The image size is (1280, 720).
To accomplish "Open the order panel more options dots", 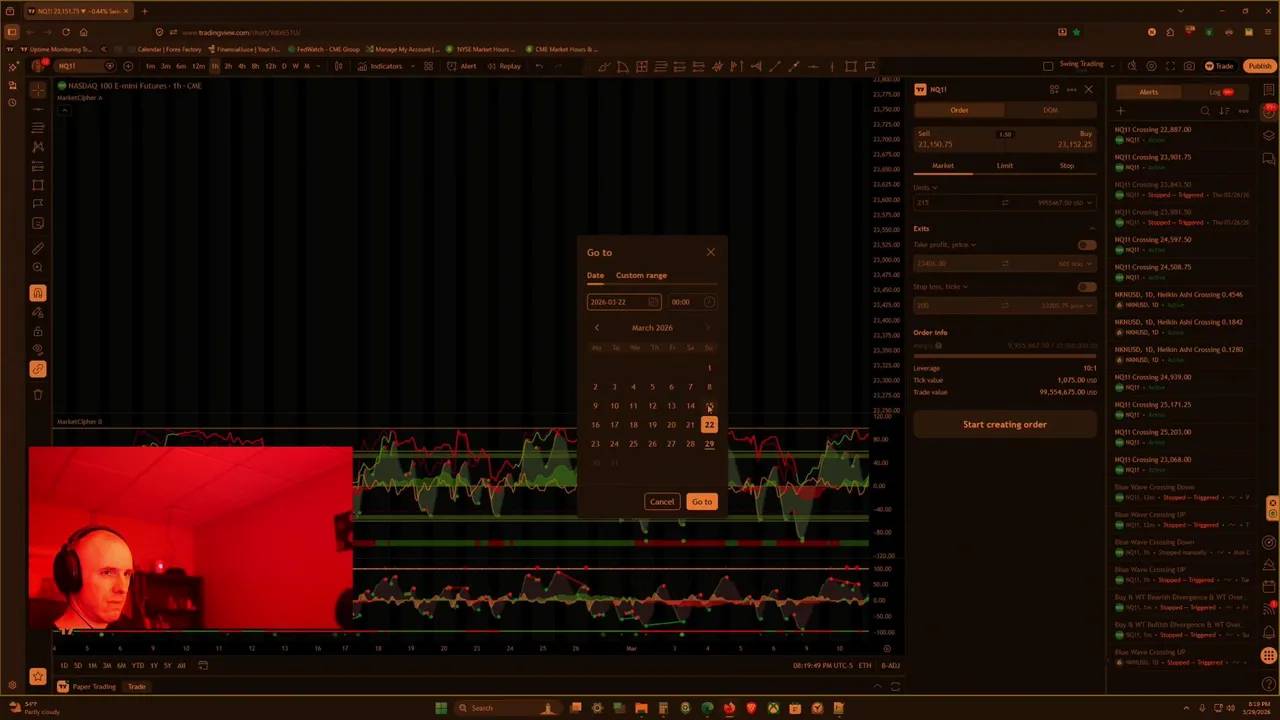I will coord(1071,90).
